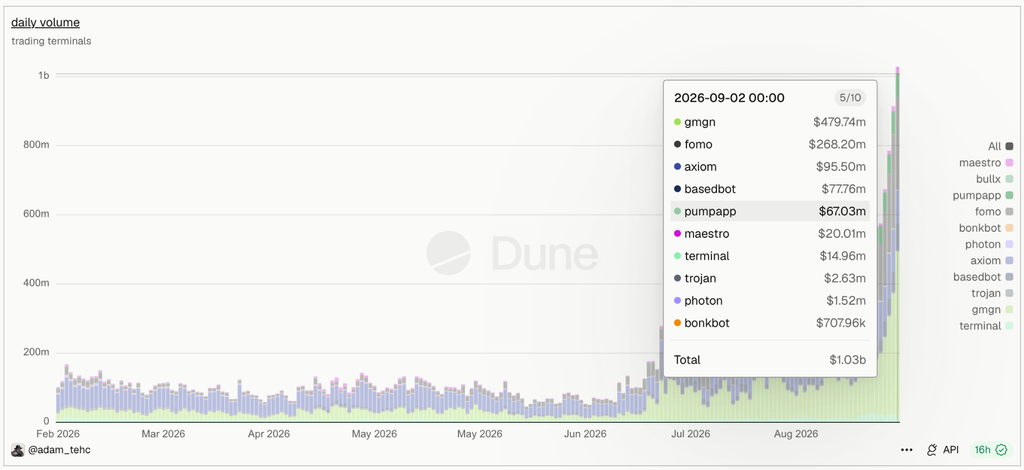
Task: Click the 400m y-axis label
Action: pyautogui.click(x=38, y=283)
